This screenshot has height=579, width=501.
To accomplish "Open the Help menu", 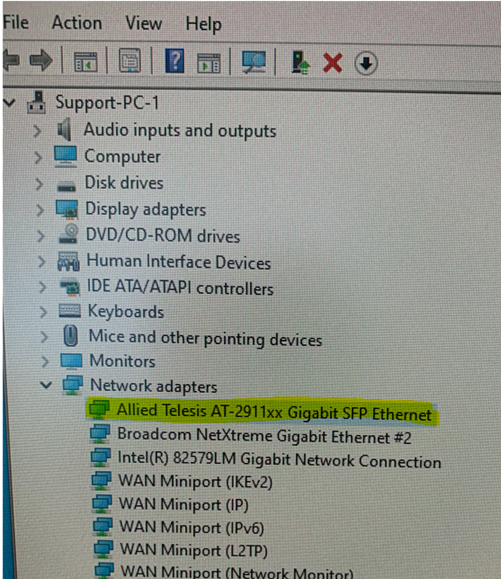I will pos(203,25).
